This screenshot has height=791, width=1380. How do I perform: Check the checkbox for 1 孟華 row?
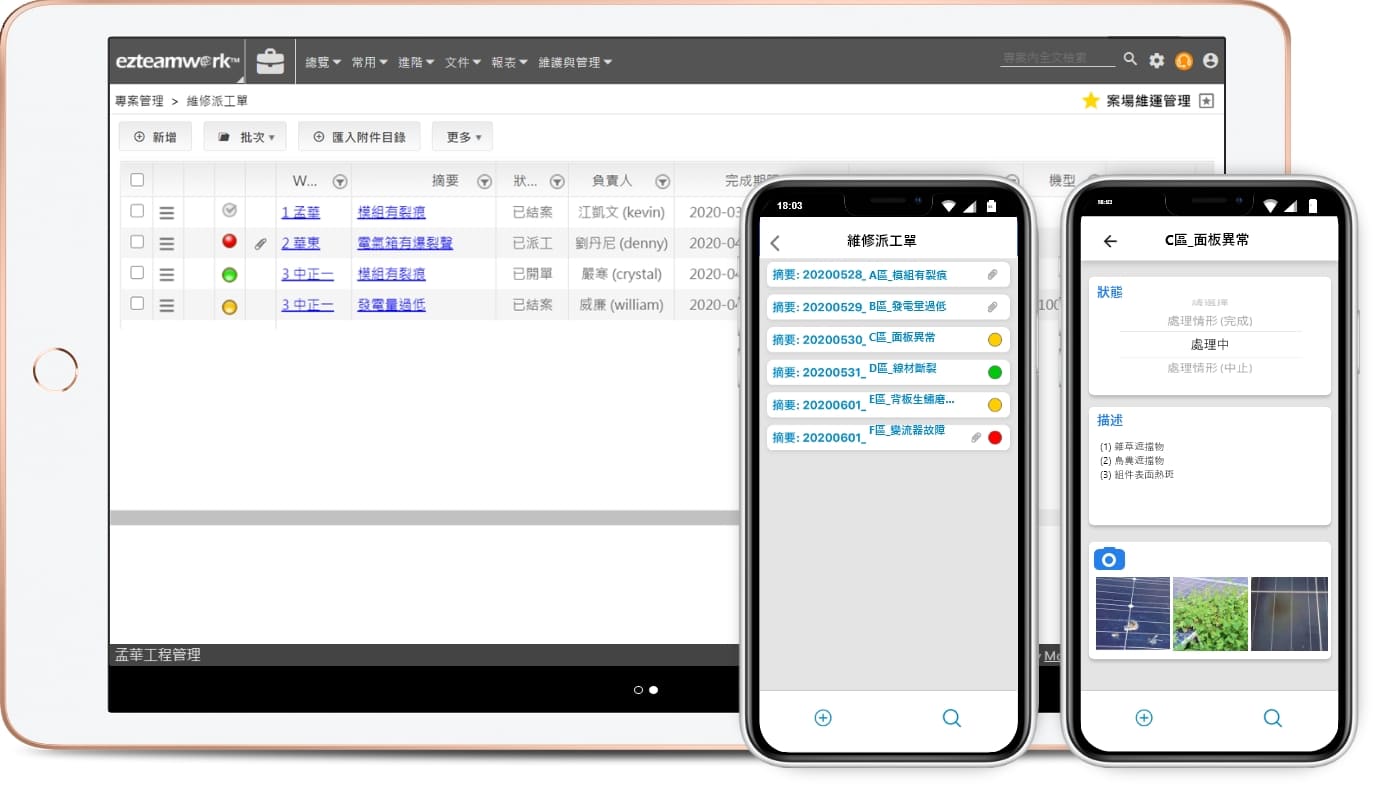point(137,211)
